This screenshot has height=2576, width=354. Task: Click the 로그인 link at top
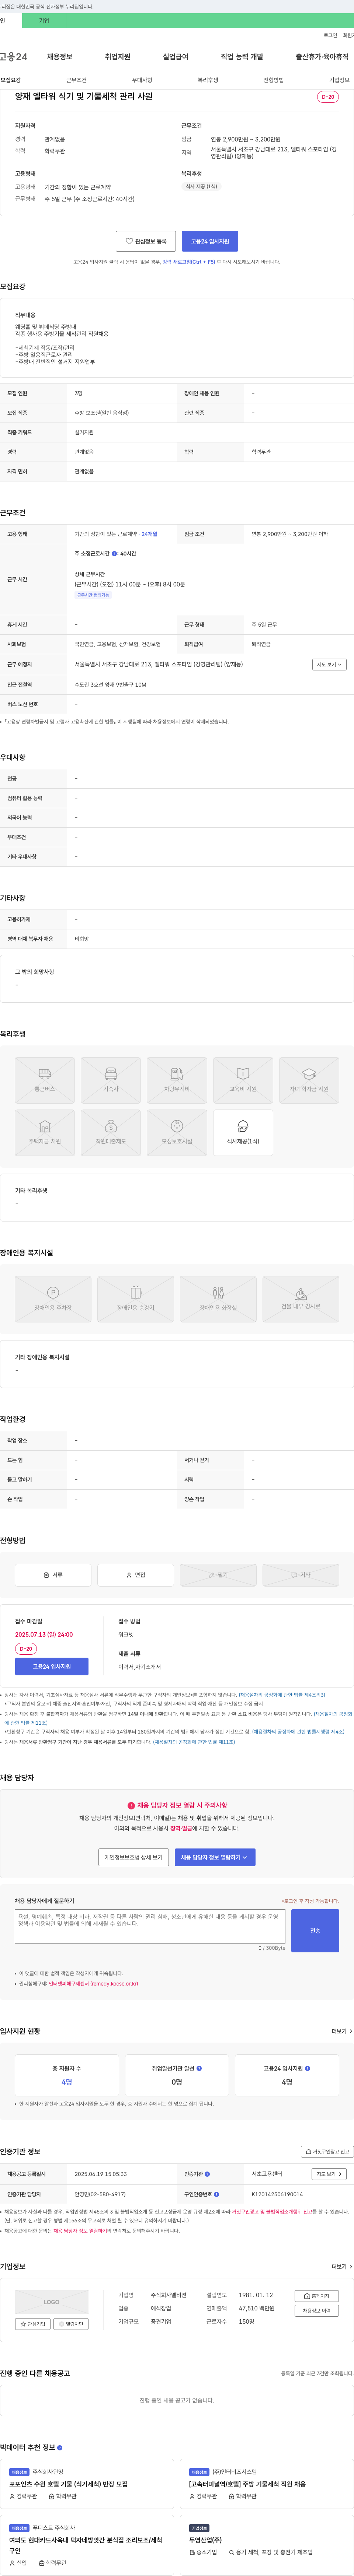(330, 35)
